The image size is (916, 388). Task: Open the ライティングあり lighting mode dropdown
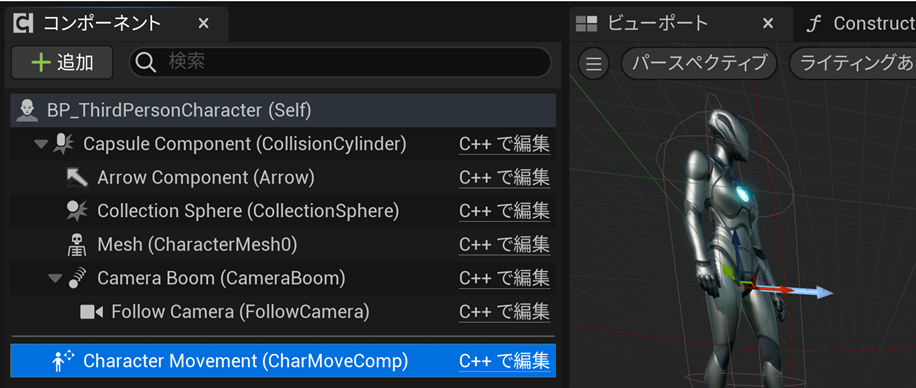tap(852, 63)
